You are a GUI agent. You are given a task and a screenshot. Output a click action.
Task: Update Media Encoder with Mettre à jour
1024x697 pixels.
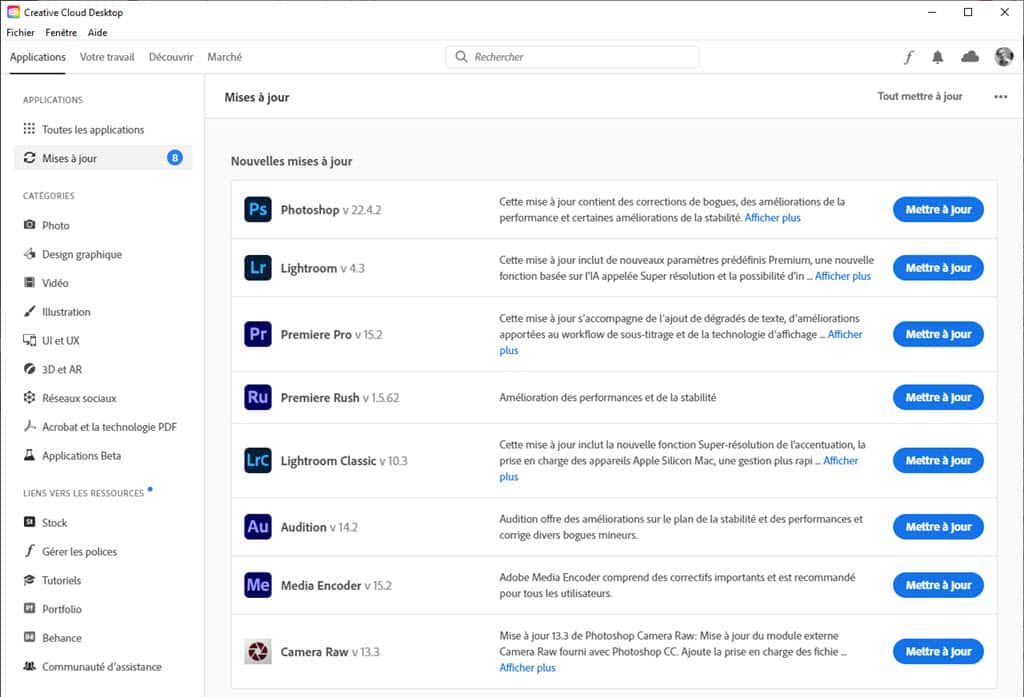point(938,585)
